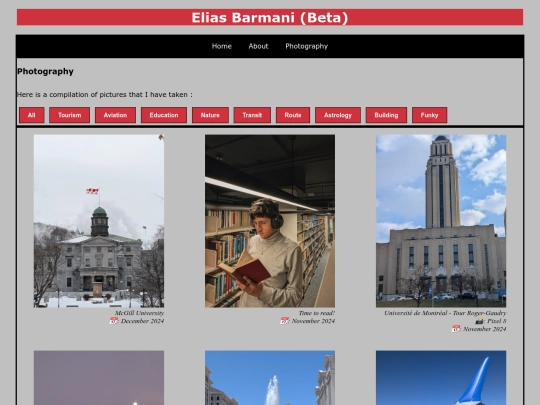Click the calendar icon under McGill University photo
Viewport: 540px width, 405px height.
pyautogui.click(x=113, y=321)
